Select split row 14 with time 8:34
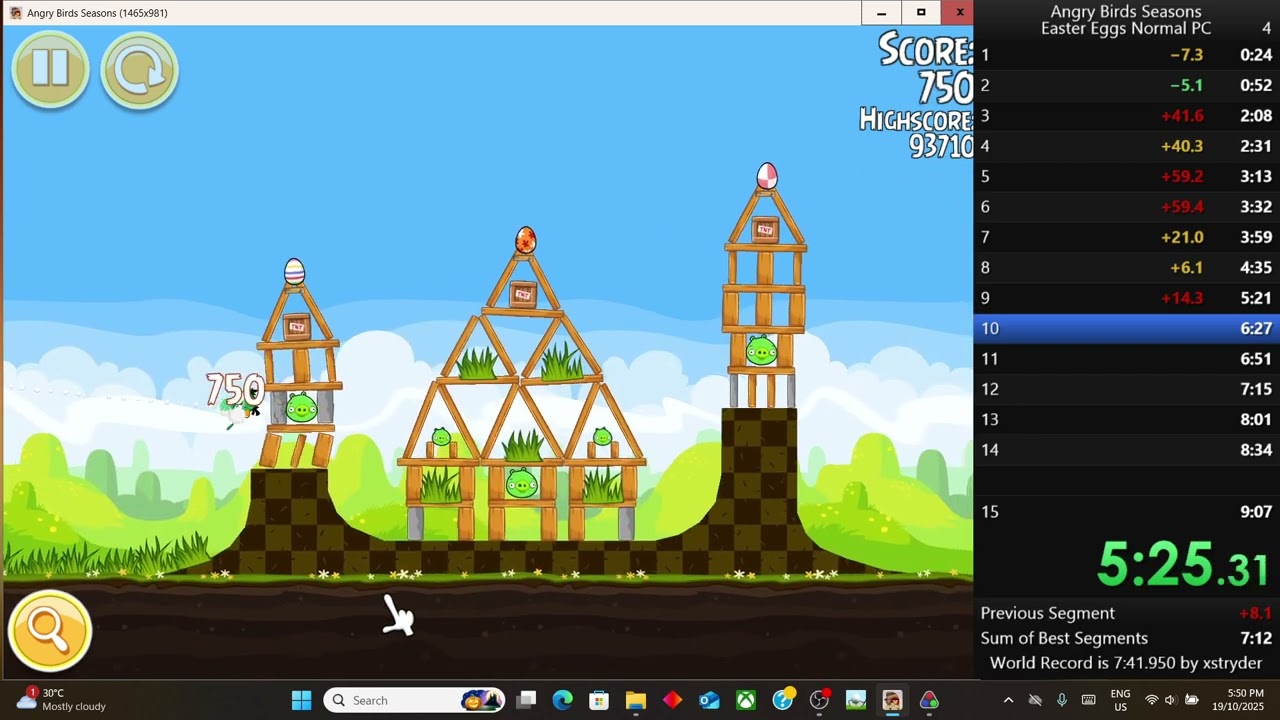 (1126, 450)
